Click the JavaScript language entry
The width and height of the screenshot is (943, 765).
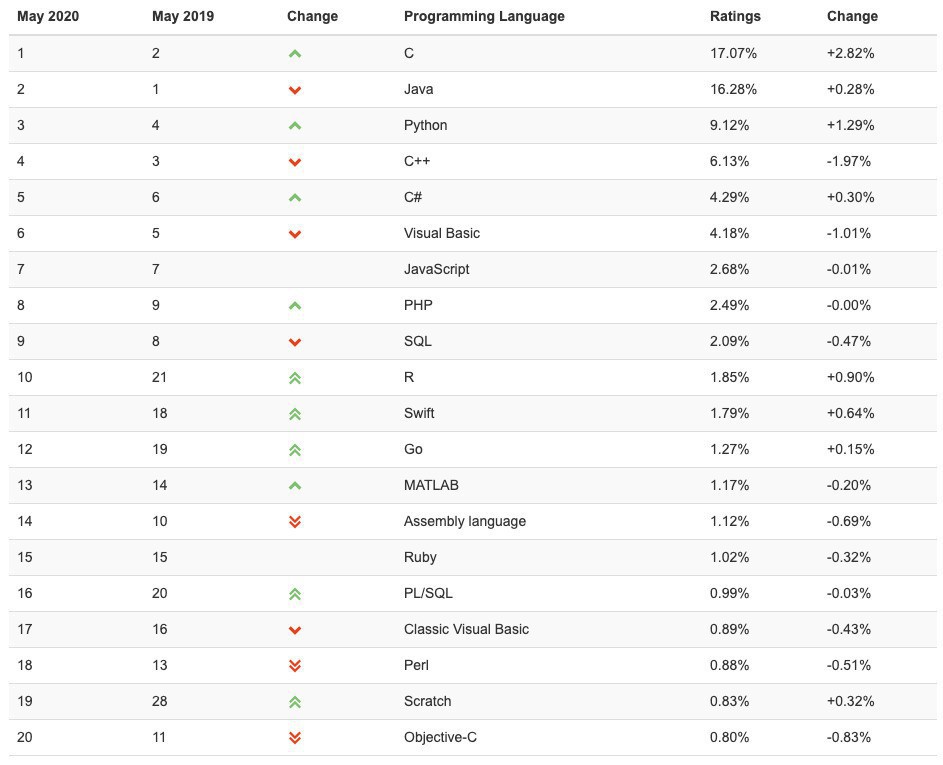(436, 269)
